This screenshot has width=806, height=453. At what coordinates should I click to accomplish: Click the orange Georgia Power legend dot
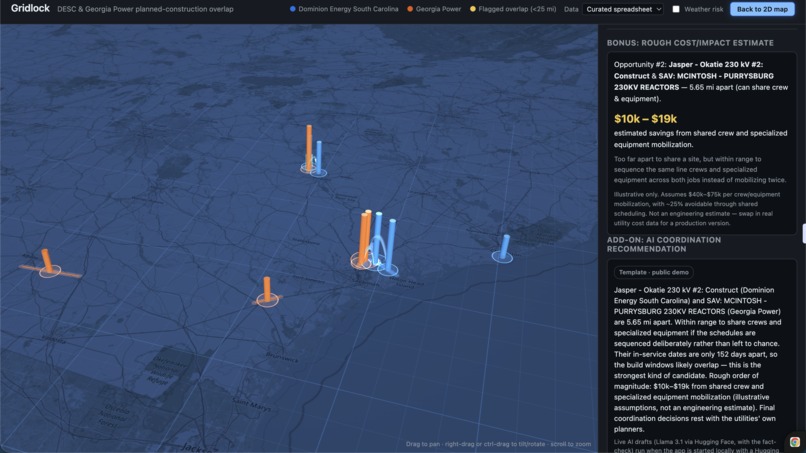click(410, 9)
